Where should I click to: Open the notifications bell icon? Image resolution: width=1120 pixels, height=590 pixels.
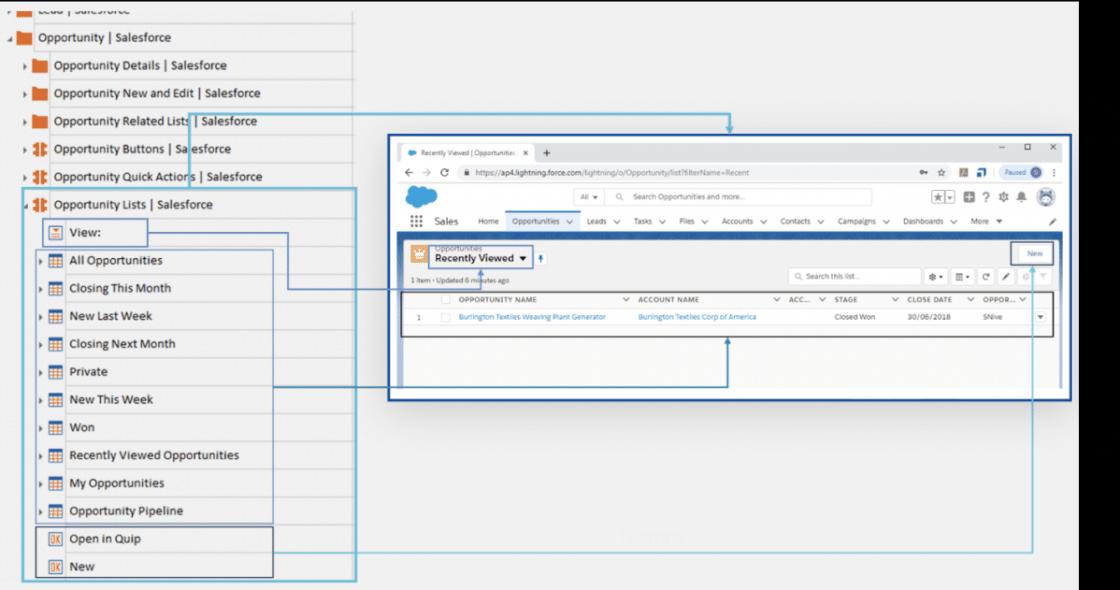1021,197
